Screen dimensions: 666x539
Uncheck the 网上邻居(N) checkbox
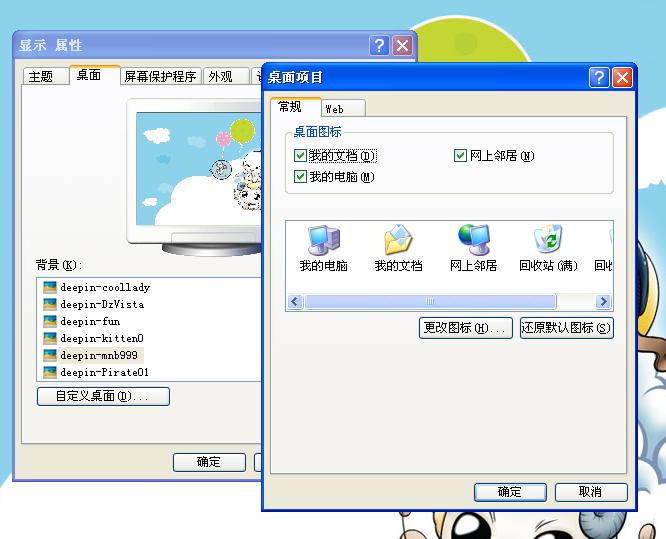[x=460, y=156]
